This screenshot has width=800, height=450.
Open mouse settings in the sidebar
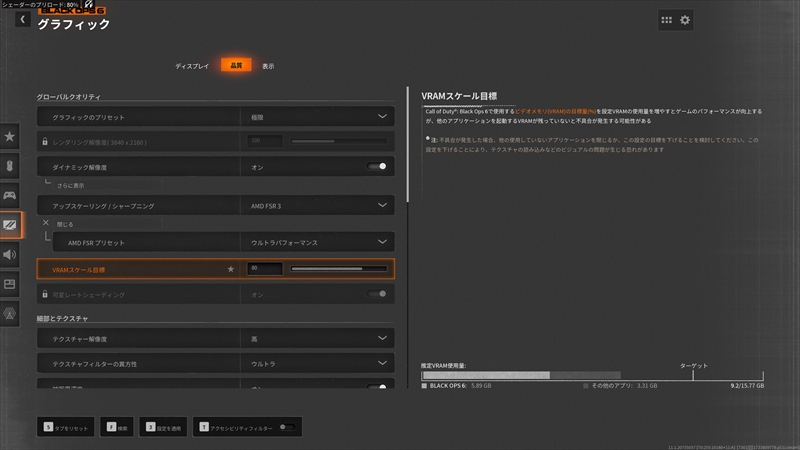coord(10,166)
